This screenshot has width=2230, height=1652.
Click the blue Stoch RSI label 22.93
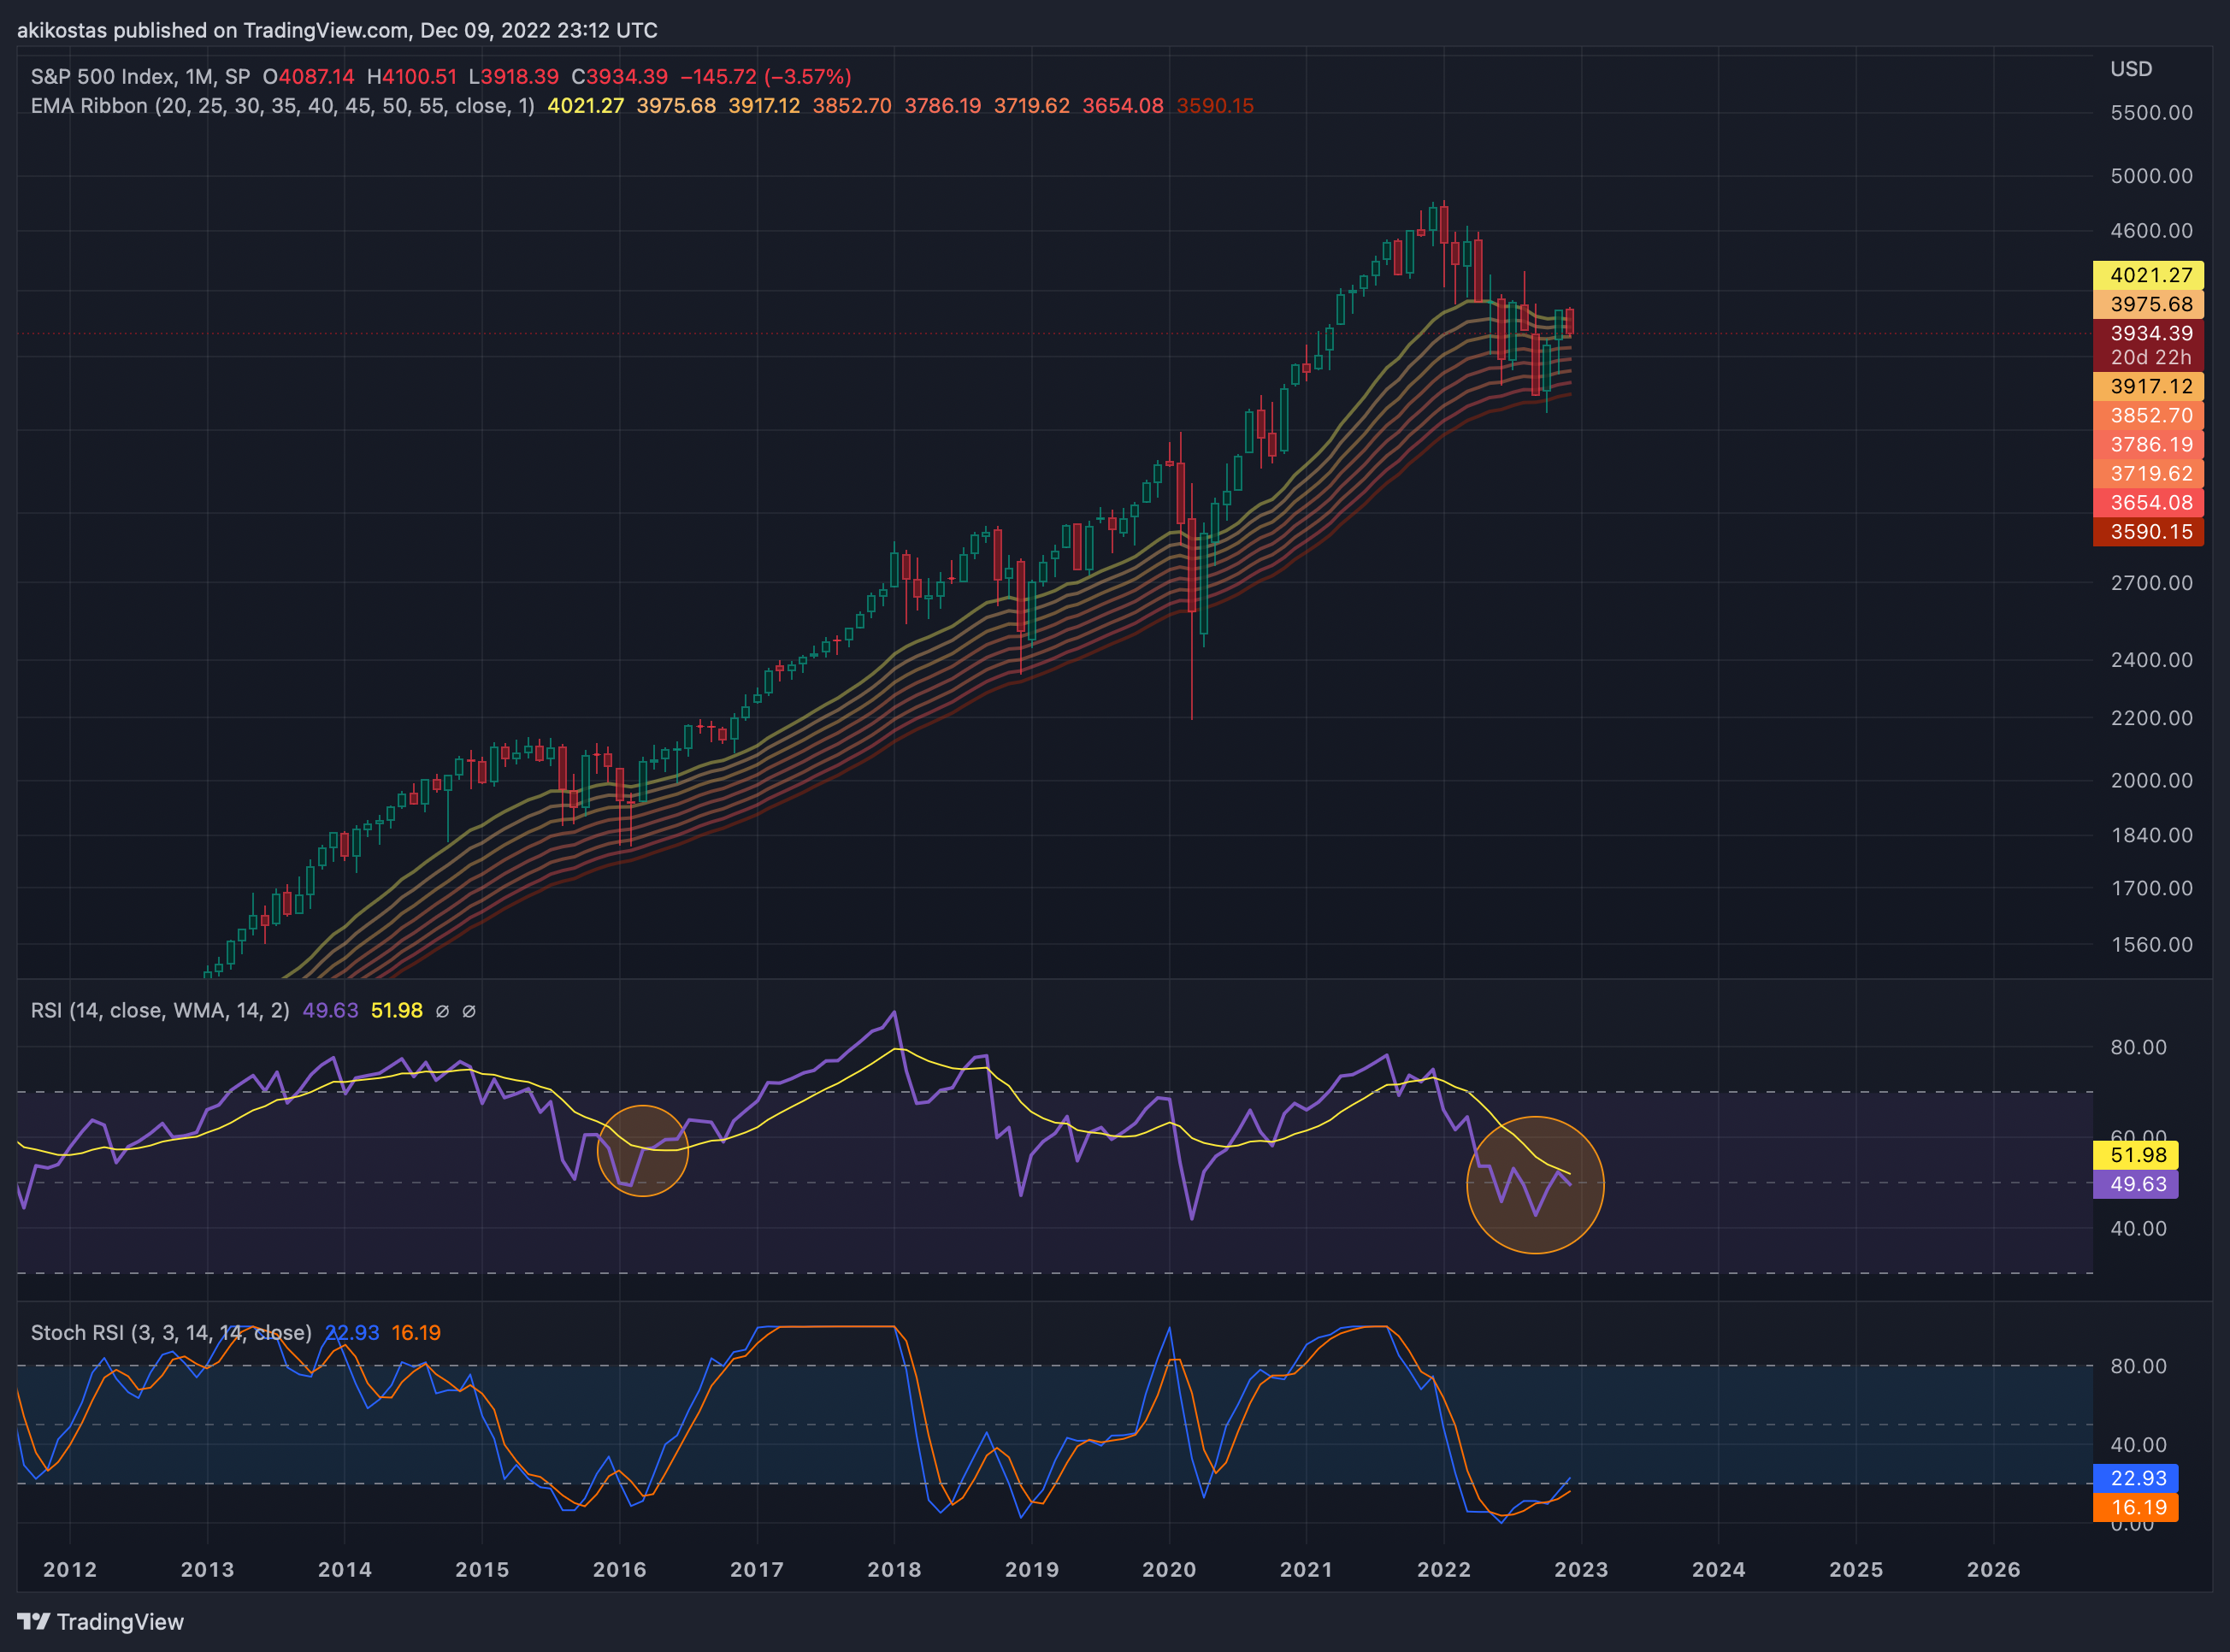(2136, 1478)
